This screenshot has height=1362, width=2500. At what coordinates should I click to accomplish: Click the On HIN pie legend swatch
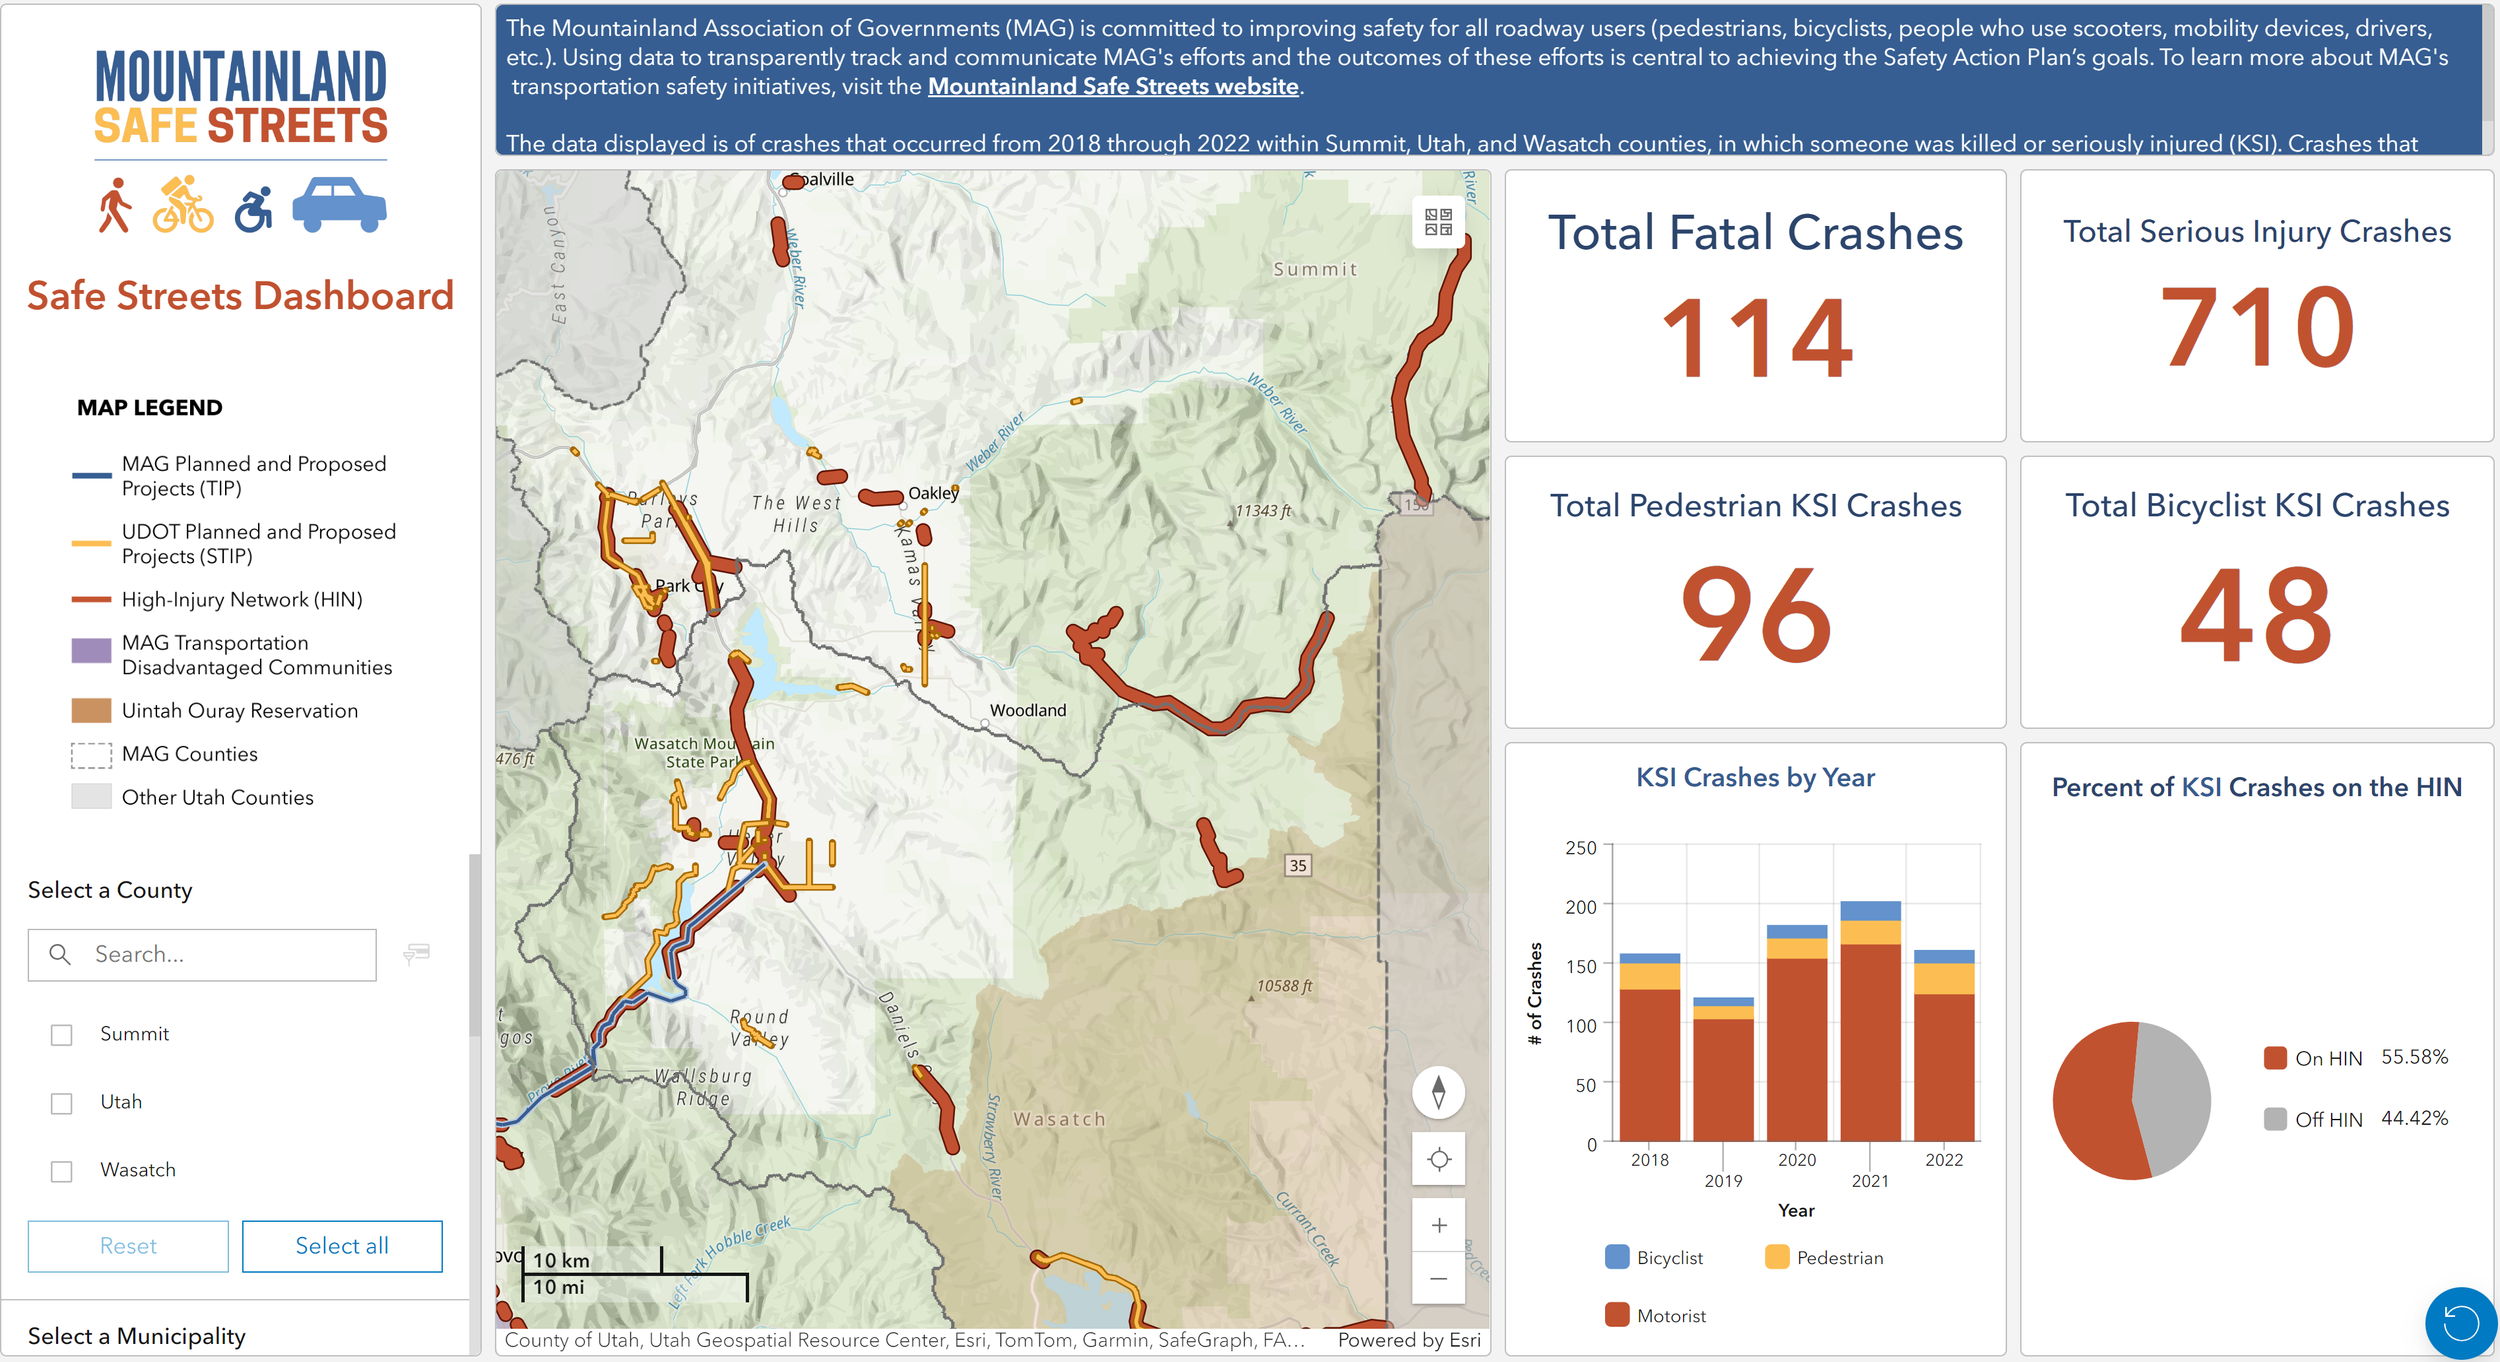click(x=2275, y=1058)
